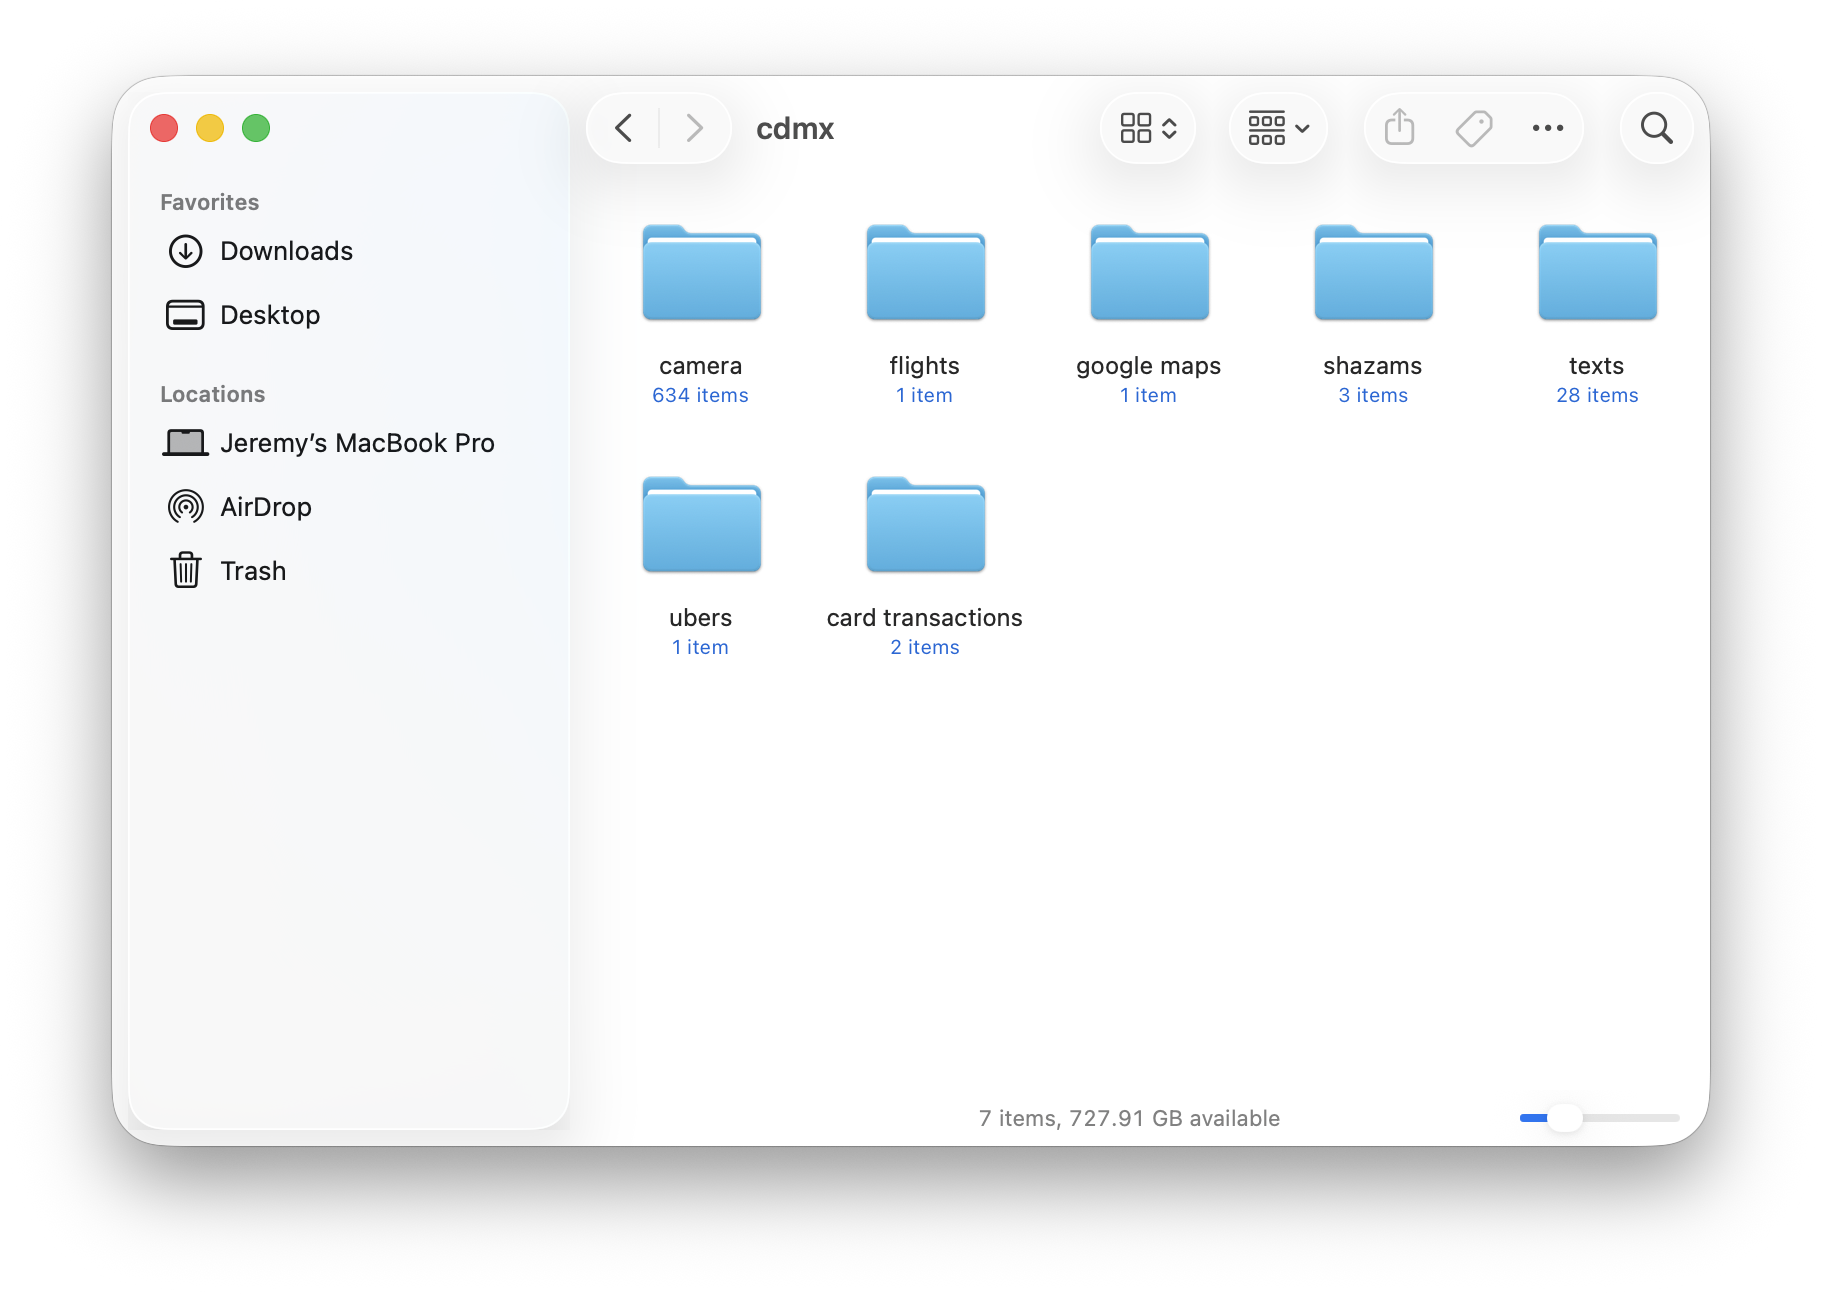The width and height of the screenshot is (1822, 1294).
Task: Open the Search magnifier
Action: [x=1656, y=128]
